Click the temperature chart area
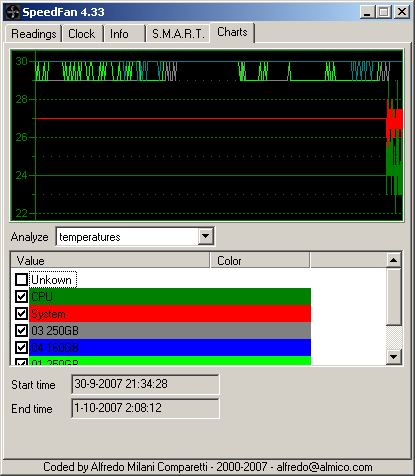The width and height of the screenshot is (415, 476). (x=207, y=135)
